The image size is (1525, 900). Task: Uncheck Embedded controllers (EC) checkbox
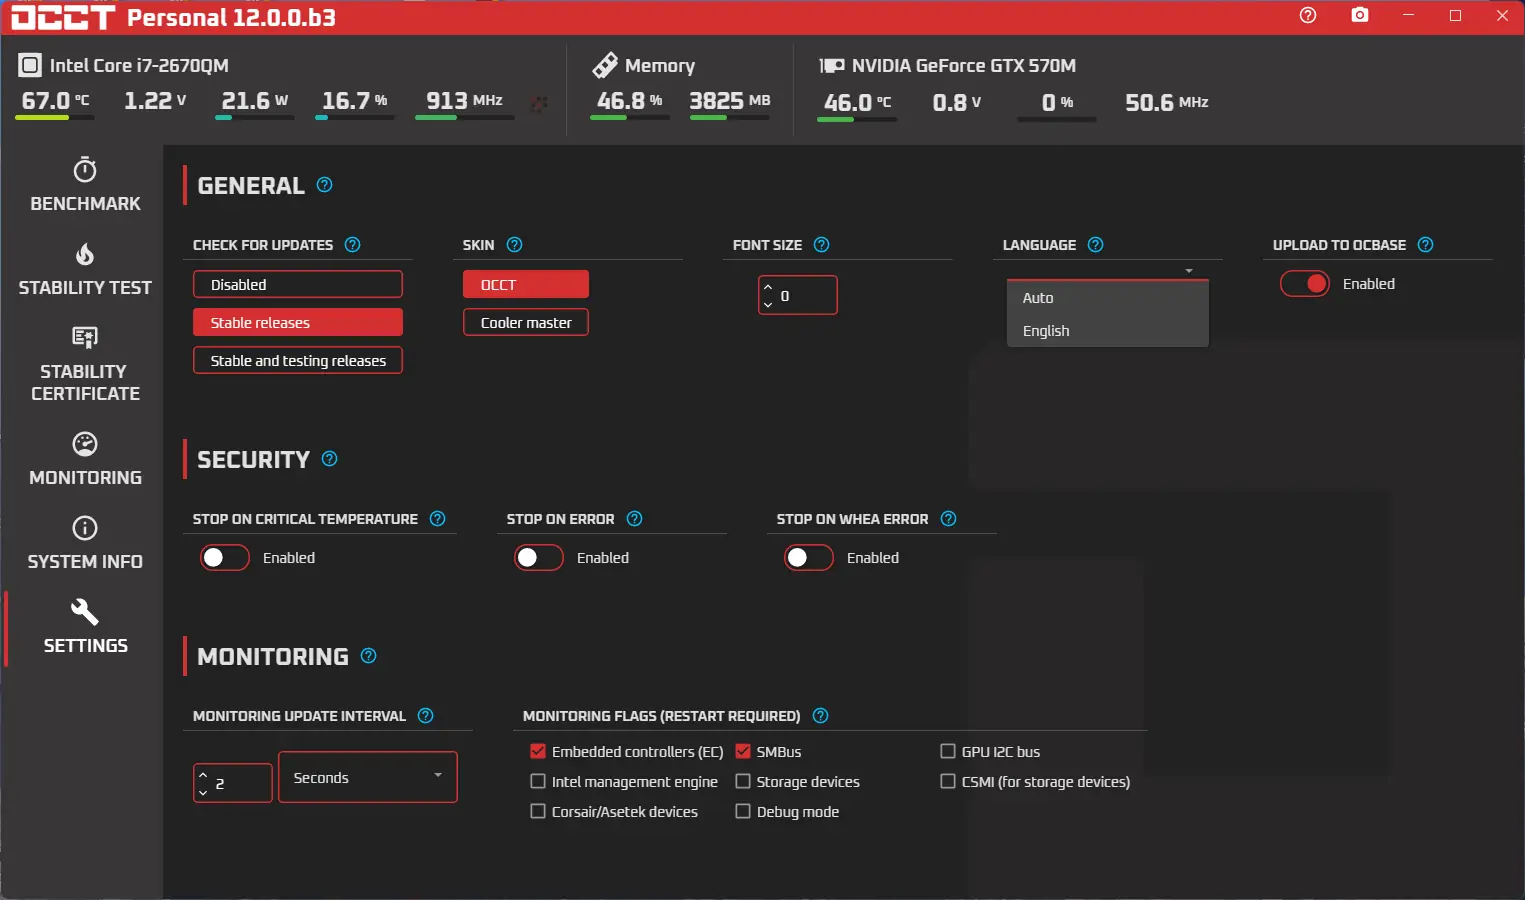(x=538, y=751)
